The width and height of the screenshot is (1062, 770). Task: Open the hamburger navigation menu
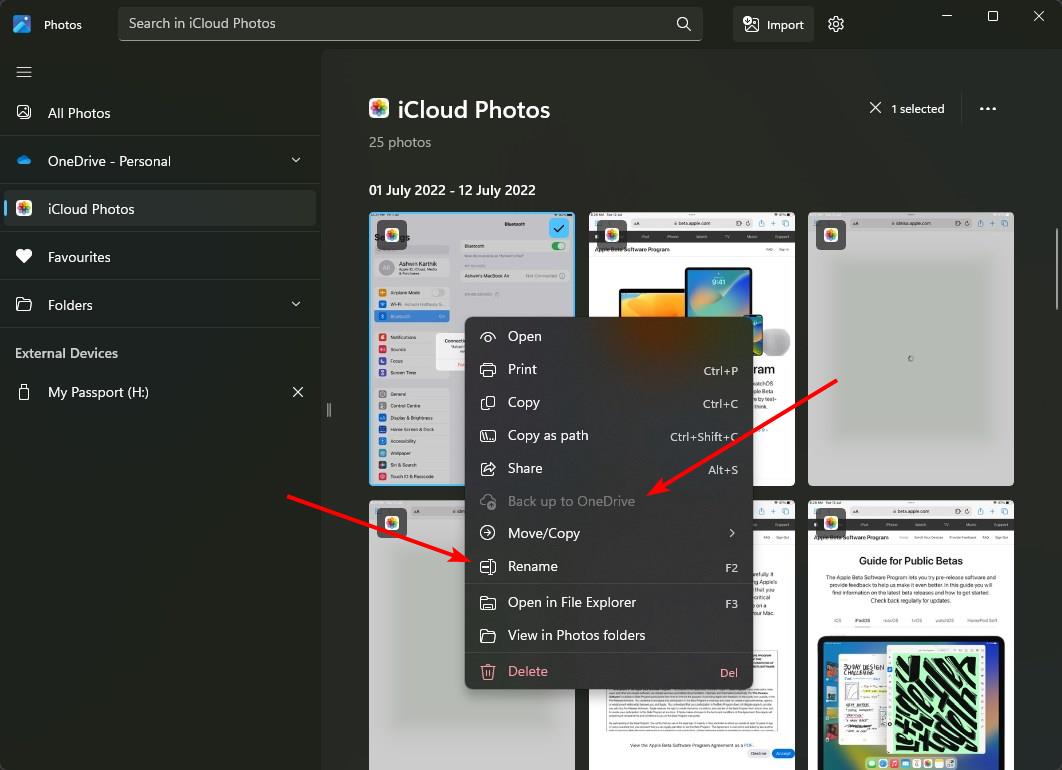24,72
